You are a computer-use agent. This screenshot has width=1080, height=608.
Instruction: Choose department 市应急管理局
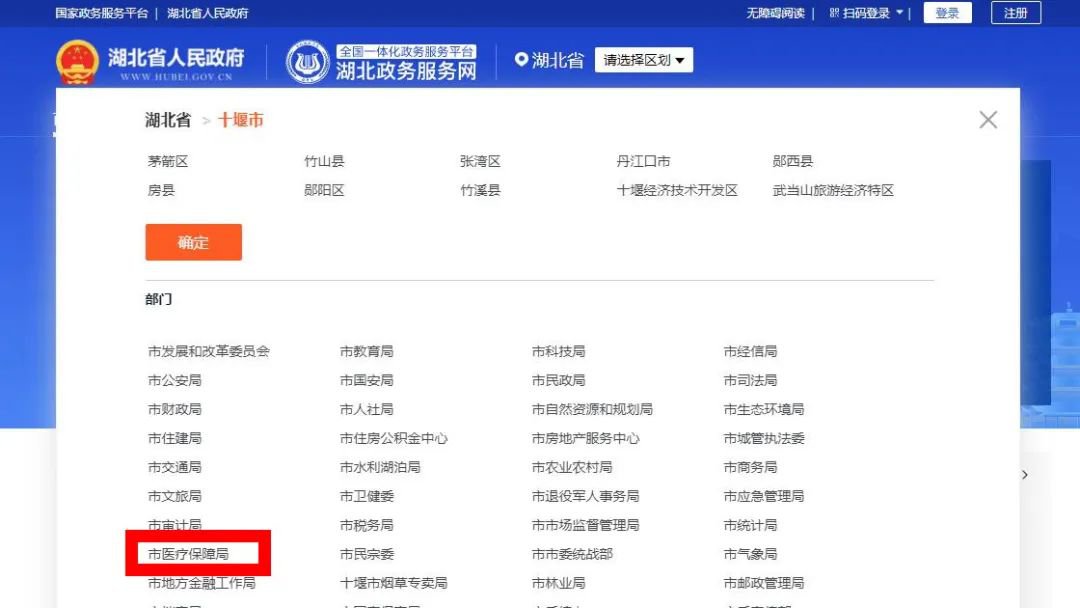764,496
